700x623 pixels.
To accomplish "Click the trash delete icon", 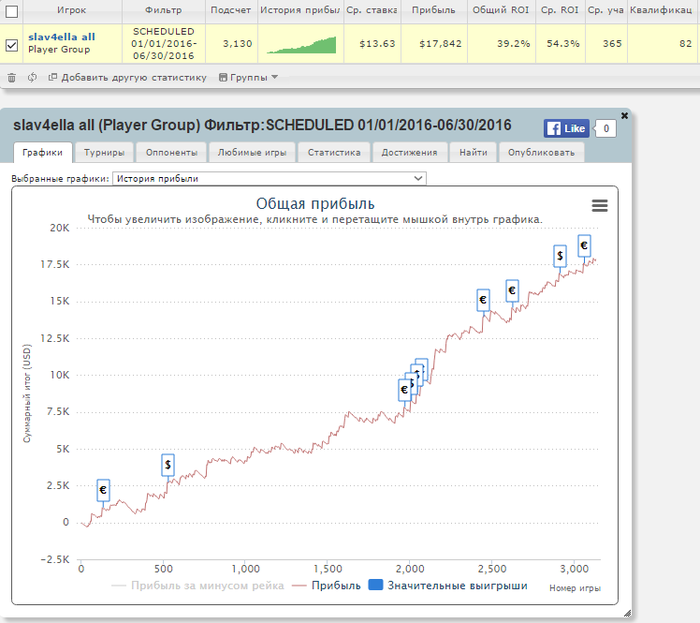I will (x=12, y=78).
